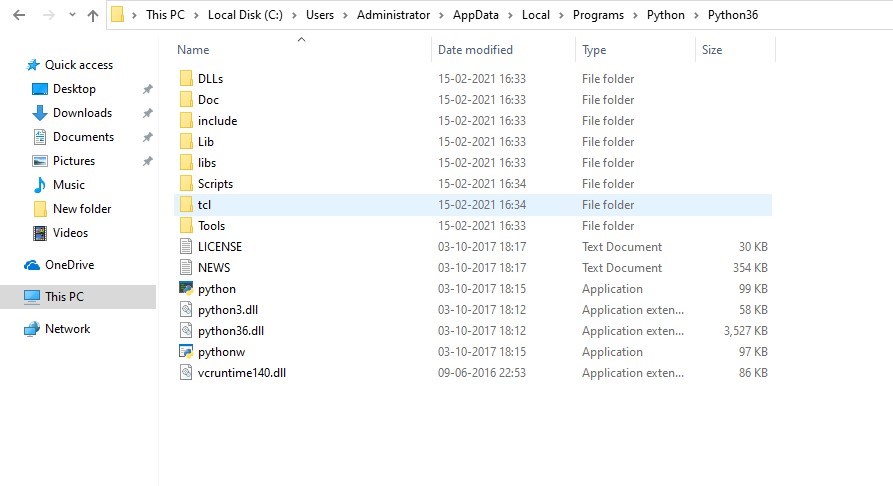
Task: Select This PC in address breadcrumb
Action: [165, 15]
